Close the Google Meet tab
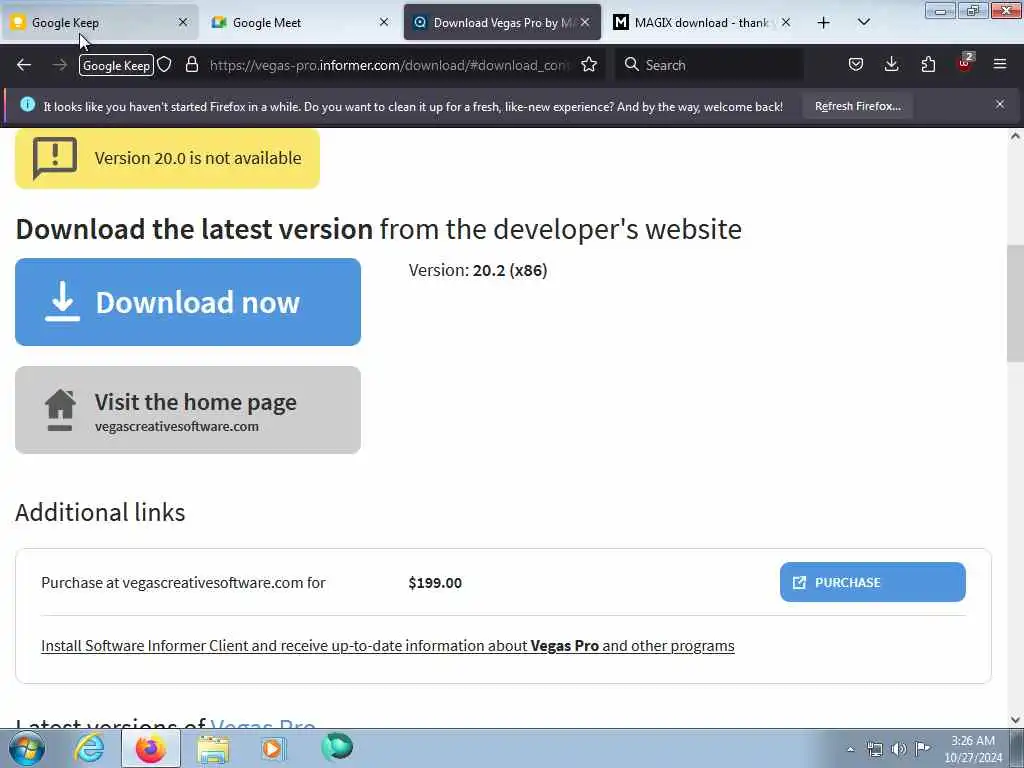Screen dimensions: 1024x768 tap(384, 23)
